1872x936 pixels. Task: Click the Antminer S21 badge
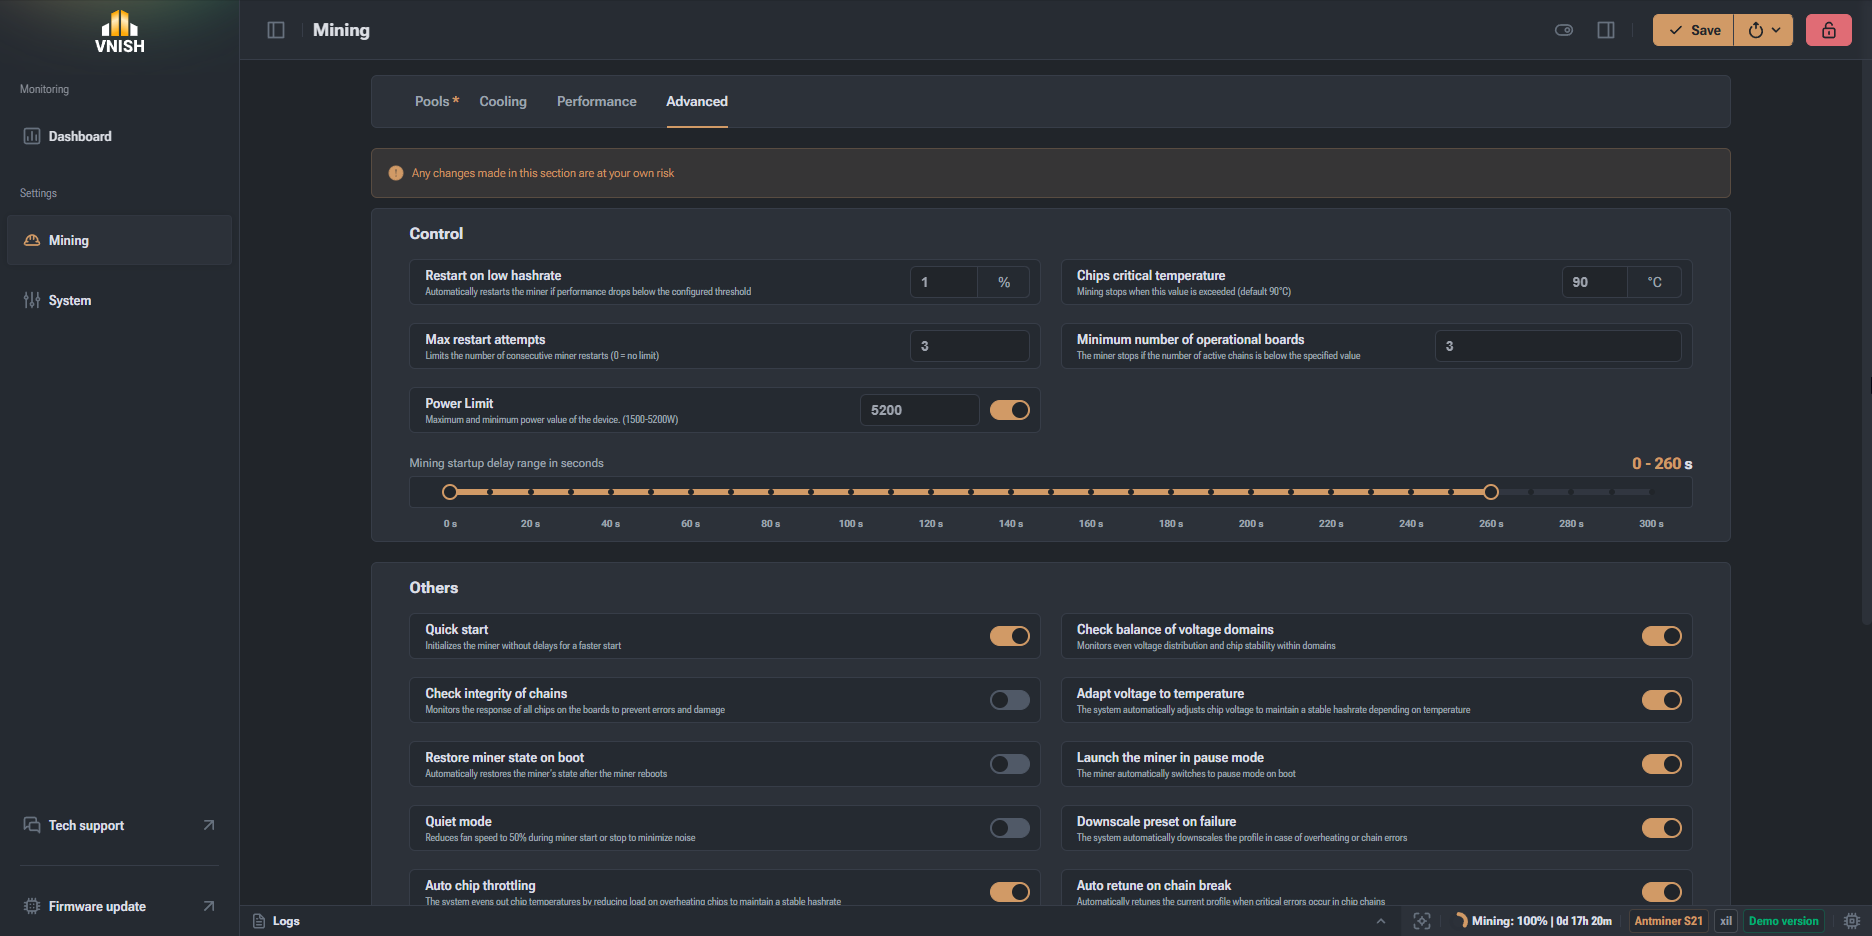1668,921
